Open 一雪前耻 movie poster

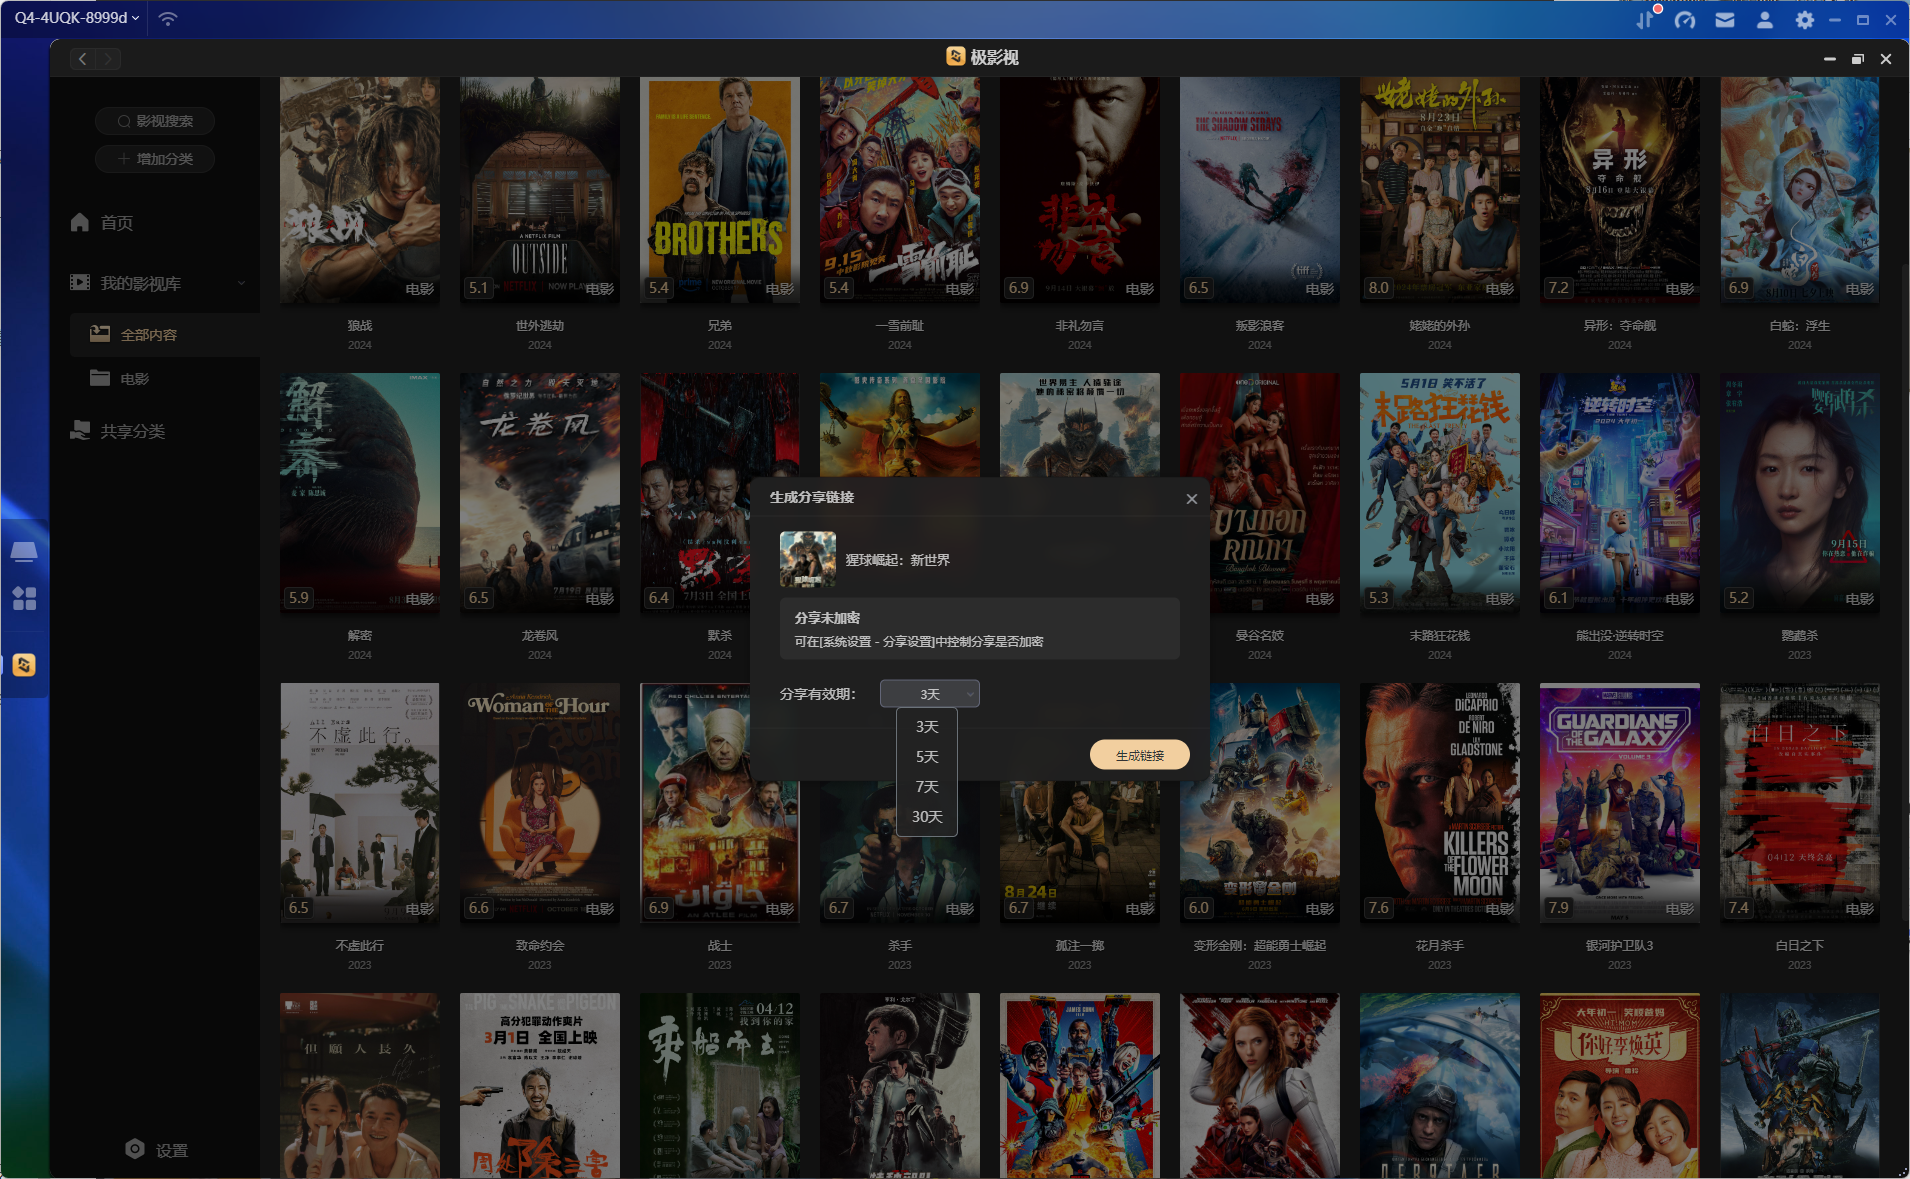900,190
